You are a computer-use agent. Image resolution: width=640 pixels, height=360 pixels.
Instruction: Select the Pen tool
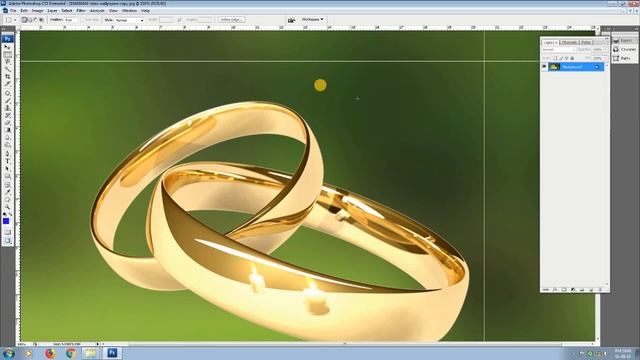point(7,154)
